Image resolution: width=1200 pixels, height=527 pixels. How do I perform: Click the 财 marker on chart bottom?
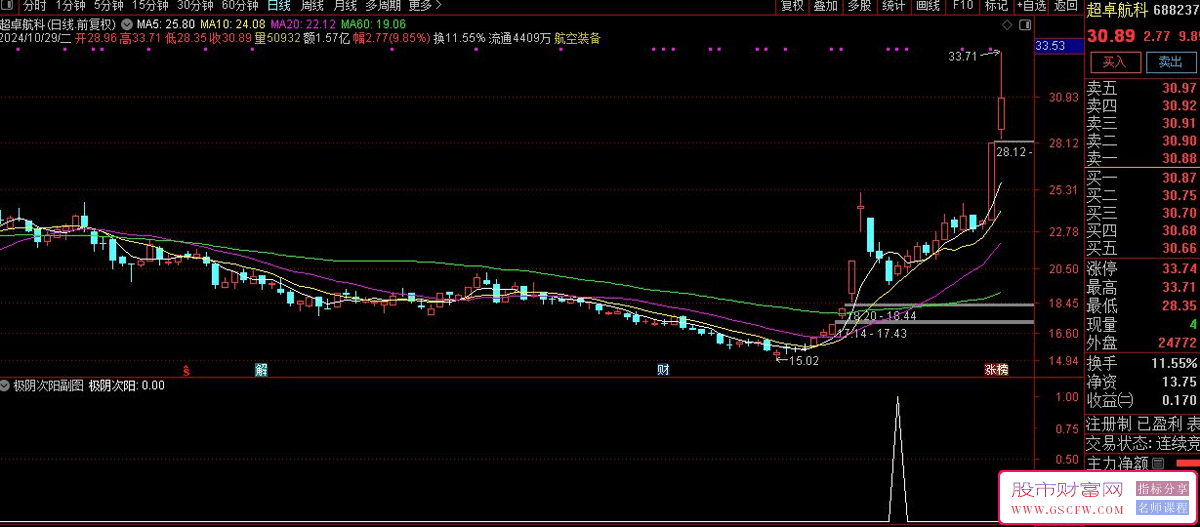pos(662,370)
